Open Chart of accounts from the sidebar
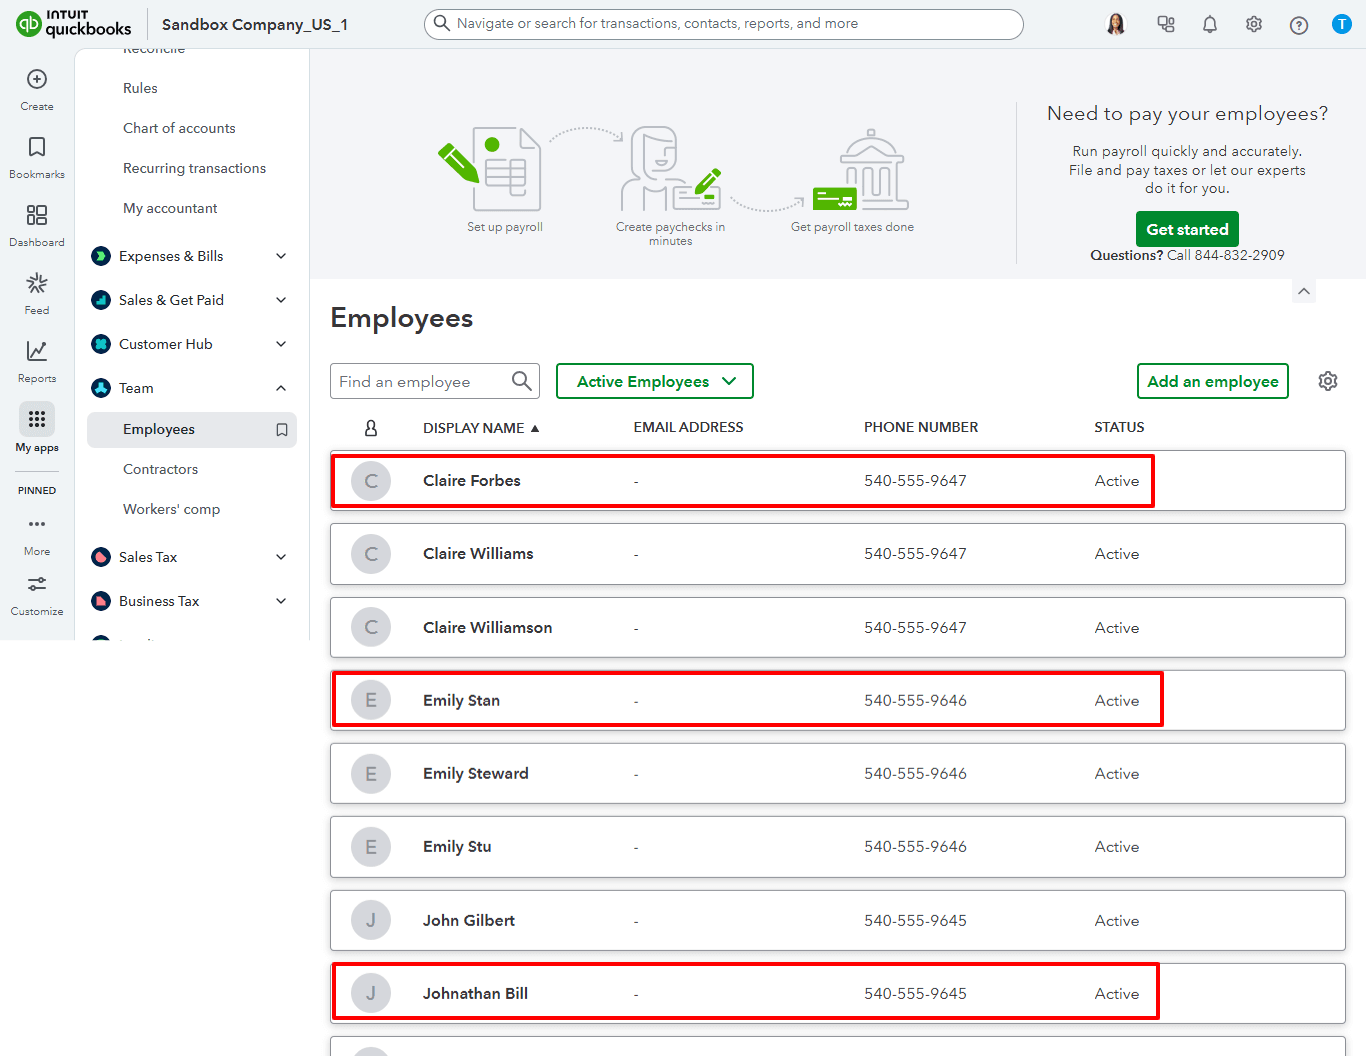This screenshot has width=1366, height=1056. (x=179, y=128)
